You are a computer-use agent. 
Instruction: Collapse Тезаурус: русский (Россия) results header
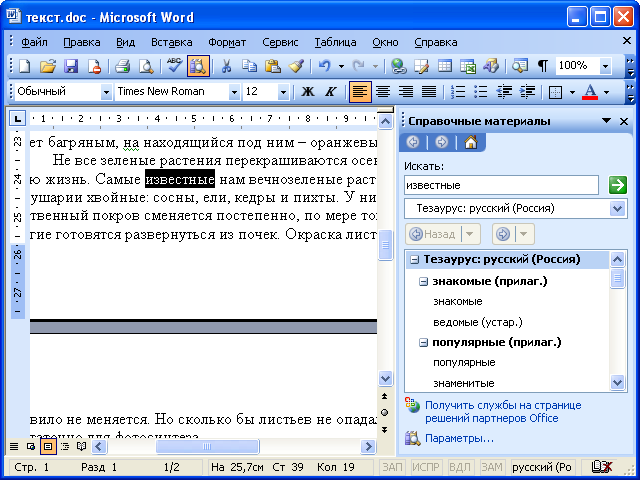[414, 260]
